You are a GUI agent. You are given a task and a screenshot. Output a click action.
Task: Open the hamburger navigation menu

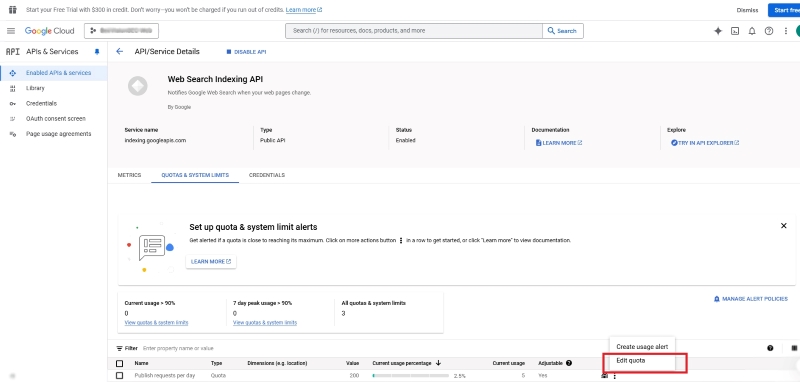pyautogui.click(x=11, y=31)
